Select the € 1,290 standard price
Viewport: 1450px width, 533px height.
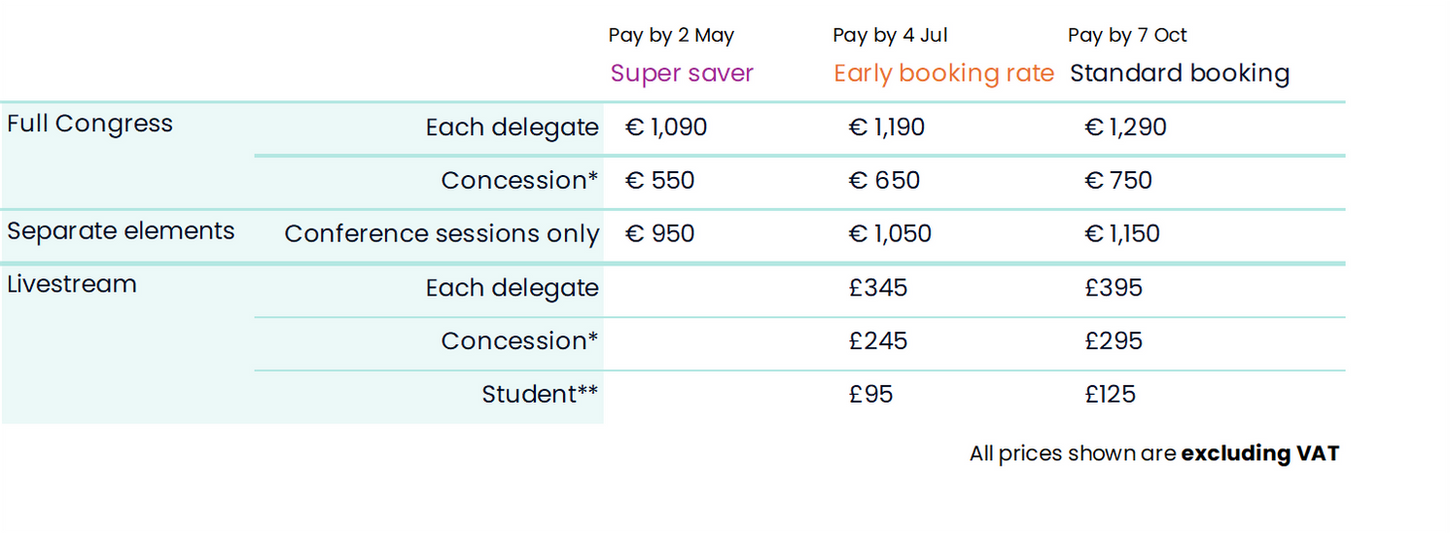pos(1125,127)
